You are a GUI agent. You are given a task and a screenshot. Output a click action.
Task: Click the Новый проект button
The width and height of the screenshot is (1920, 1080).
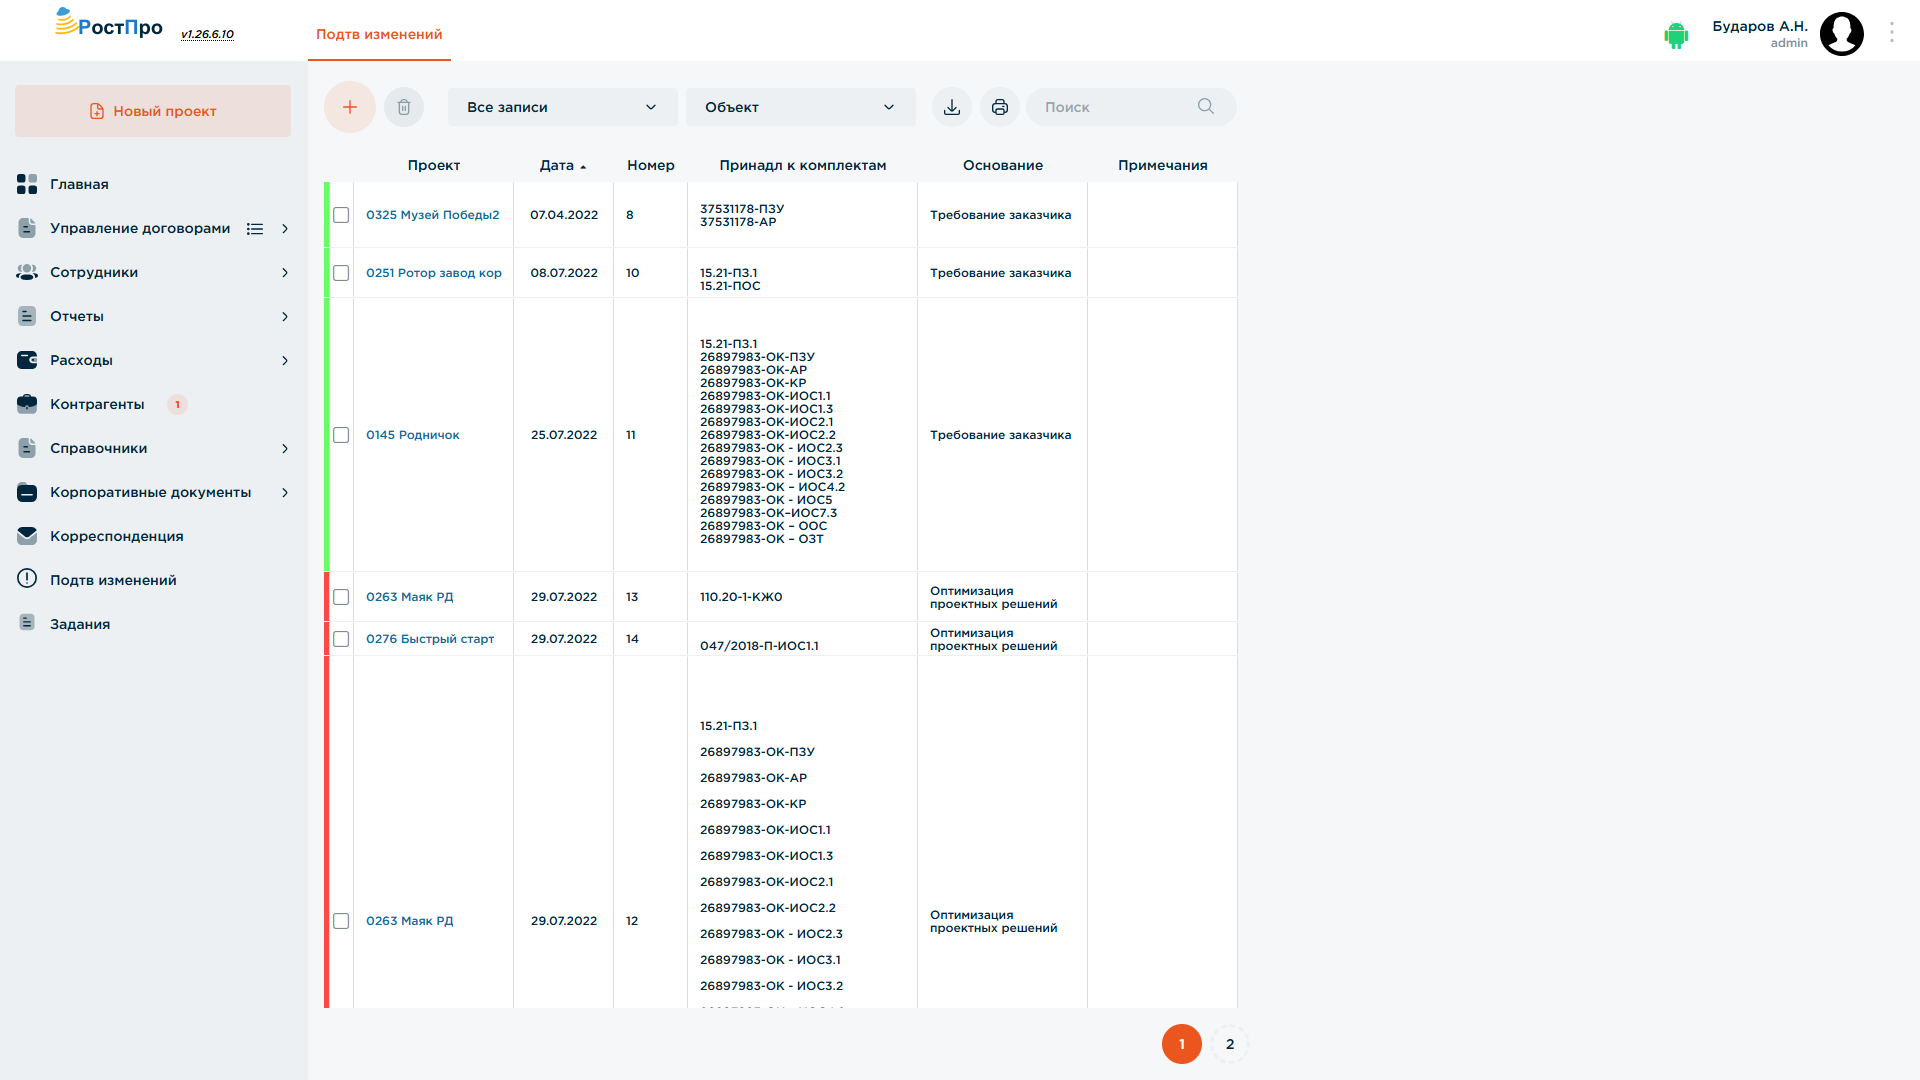click(153, 111)
